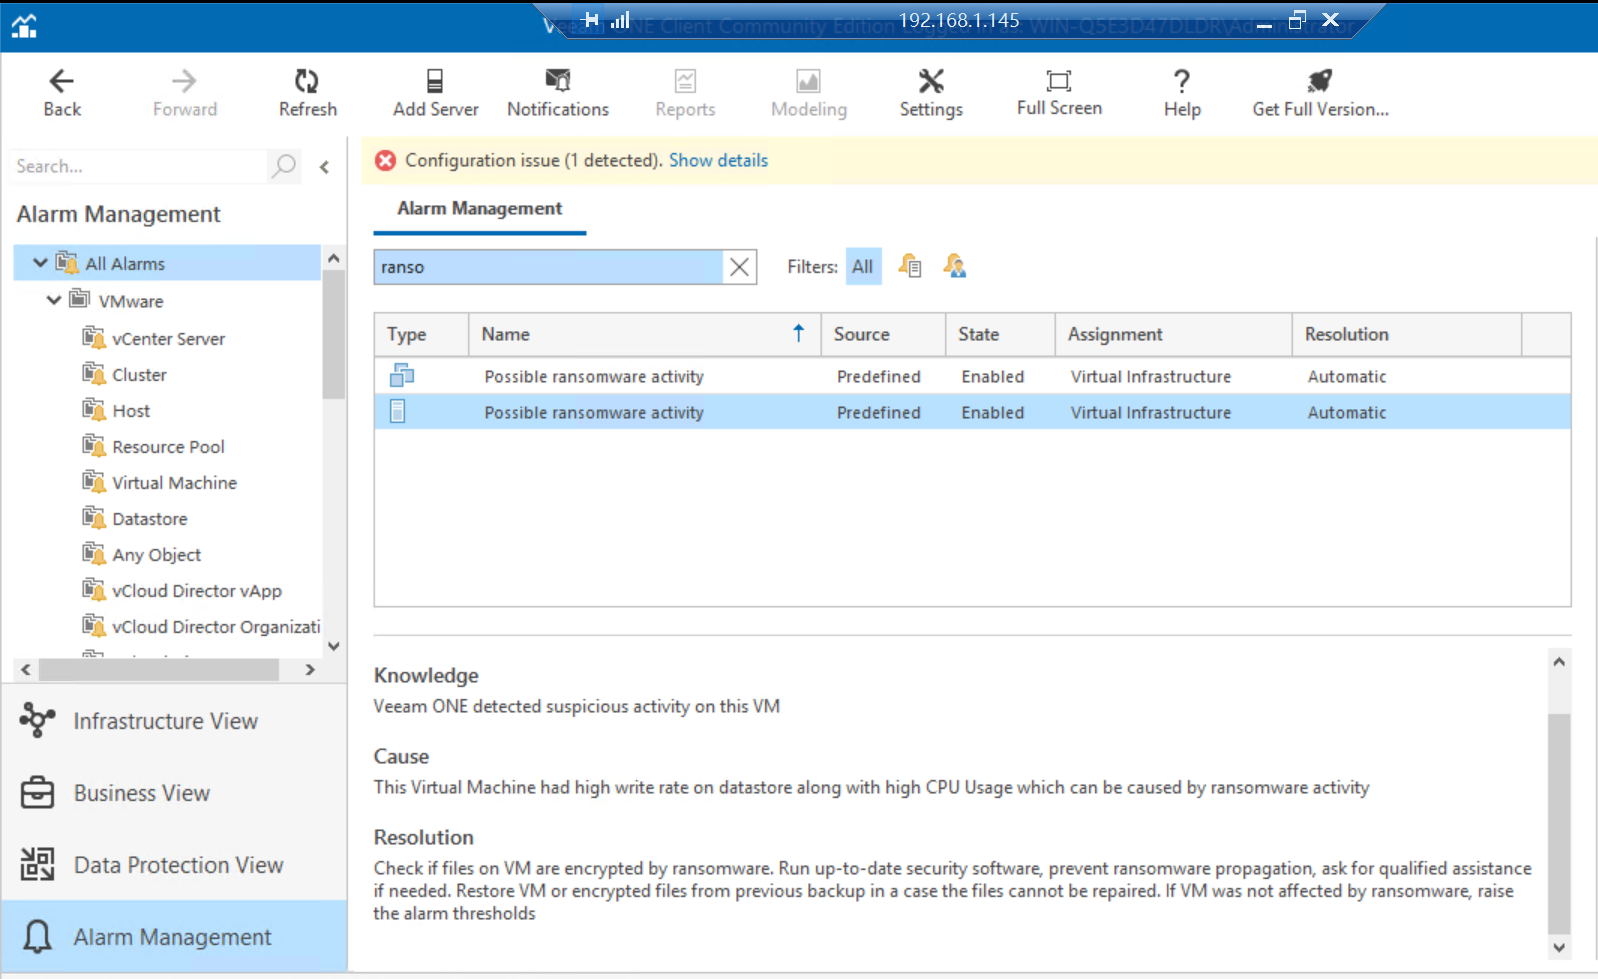Select VMware tree folder
The height and width of the screenshot is (979, 1598).
click(x=130, y=301)
